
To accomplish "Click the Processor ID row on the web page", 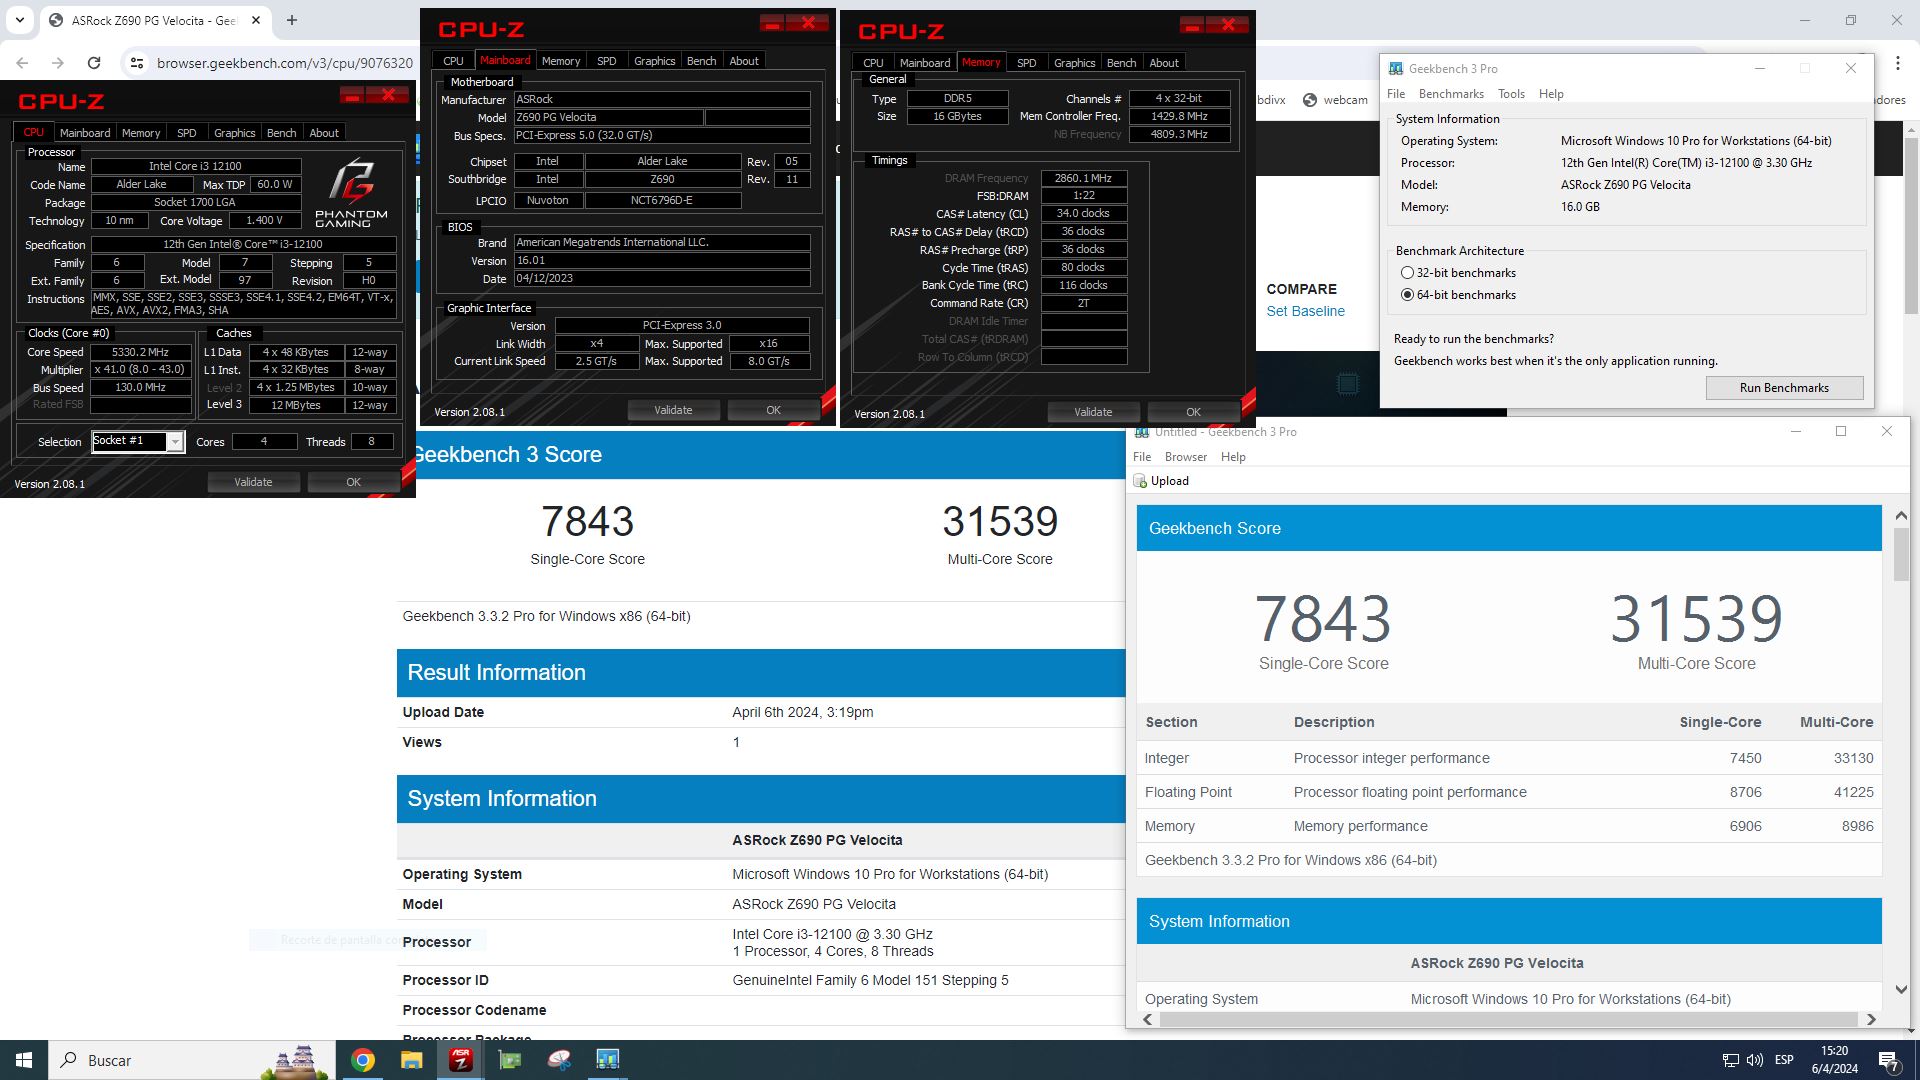I will tap(761, 980).
